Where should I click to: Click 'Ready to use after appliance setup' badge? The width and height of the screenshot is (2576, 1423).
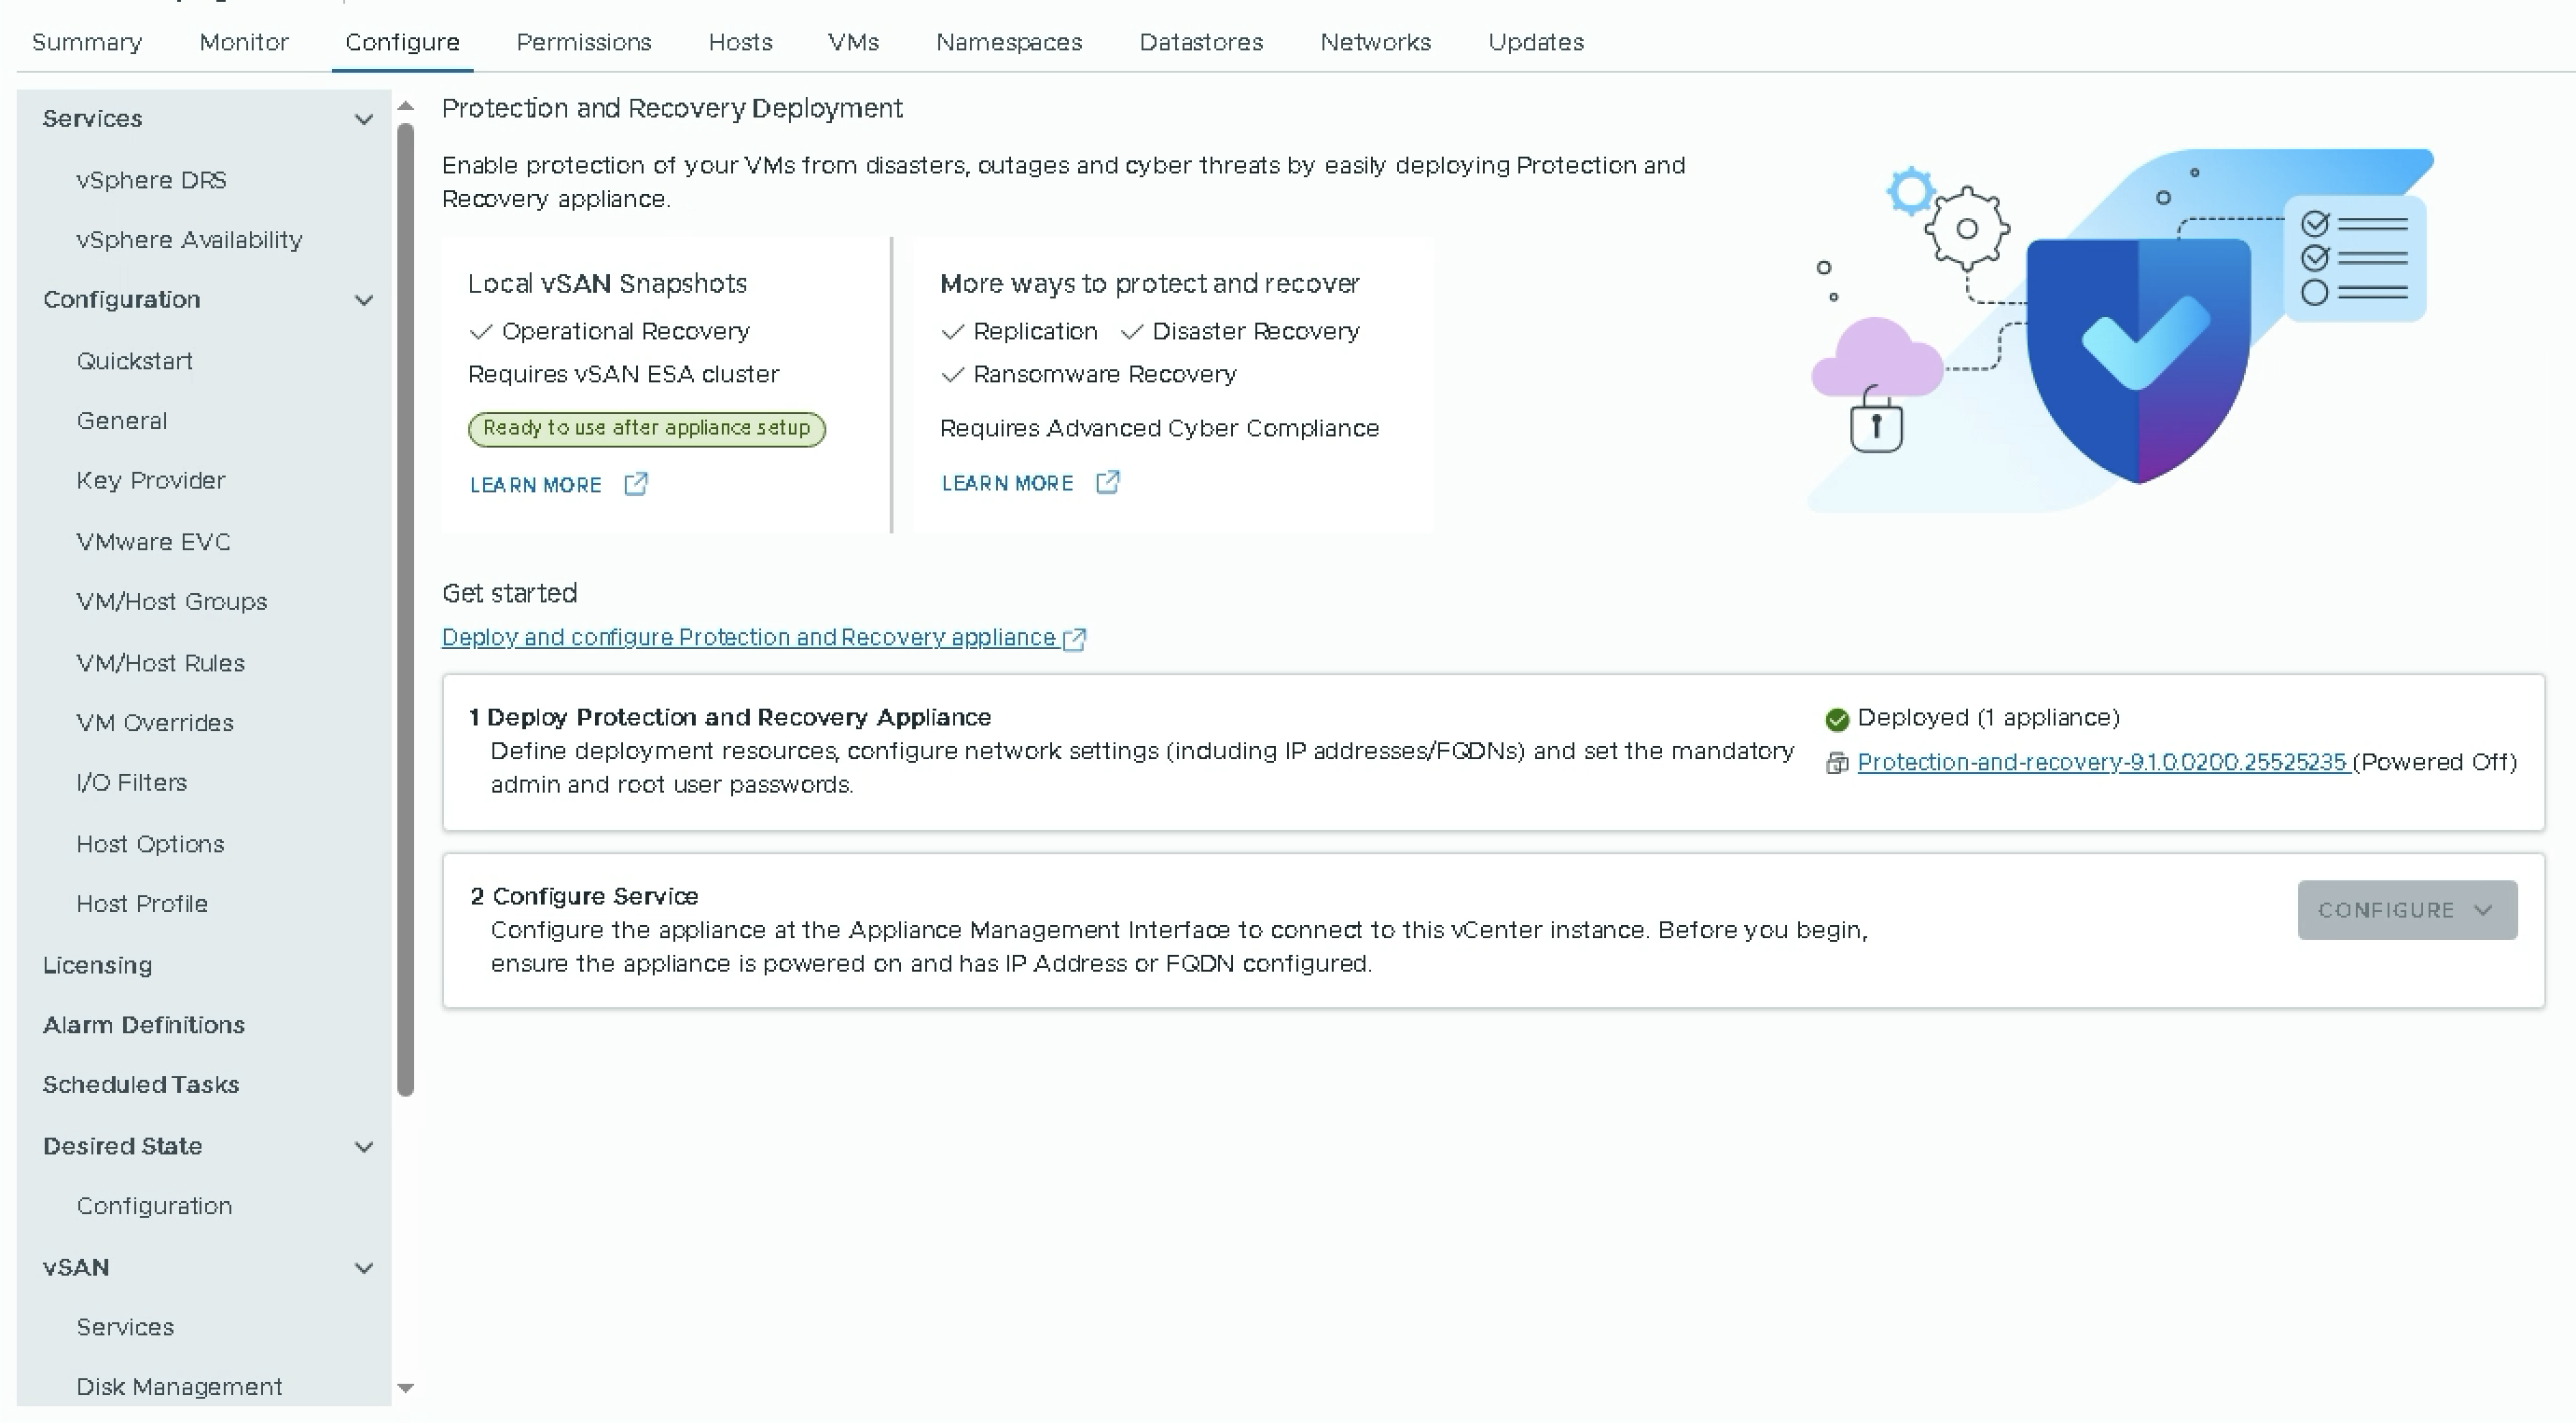coord(646,429)
